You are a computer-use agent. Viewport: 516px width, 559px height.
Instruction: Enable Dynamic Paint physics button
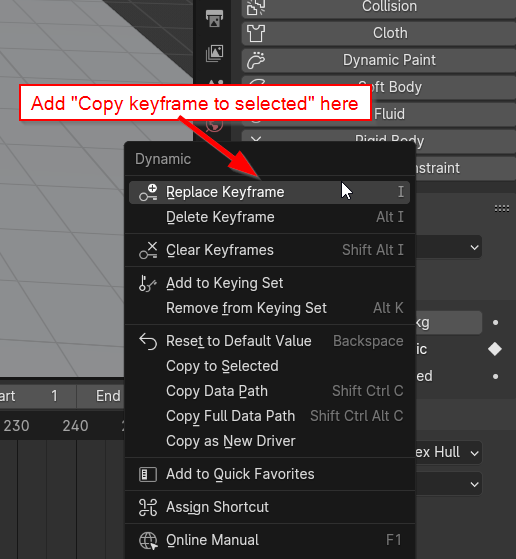coord(379,60)
